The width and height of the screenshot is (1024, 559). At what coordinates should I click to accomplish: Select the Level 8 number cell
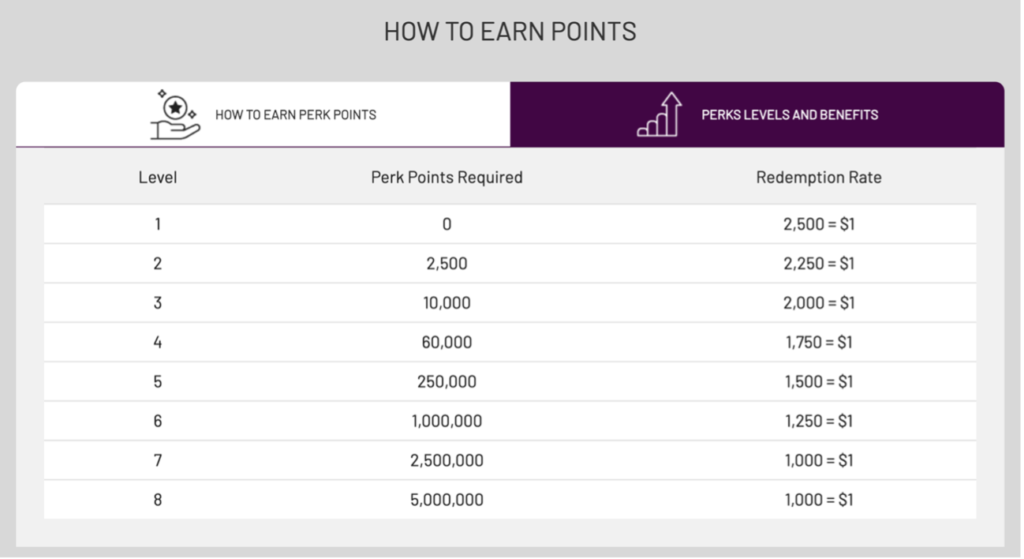click(157, 500)
